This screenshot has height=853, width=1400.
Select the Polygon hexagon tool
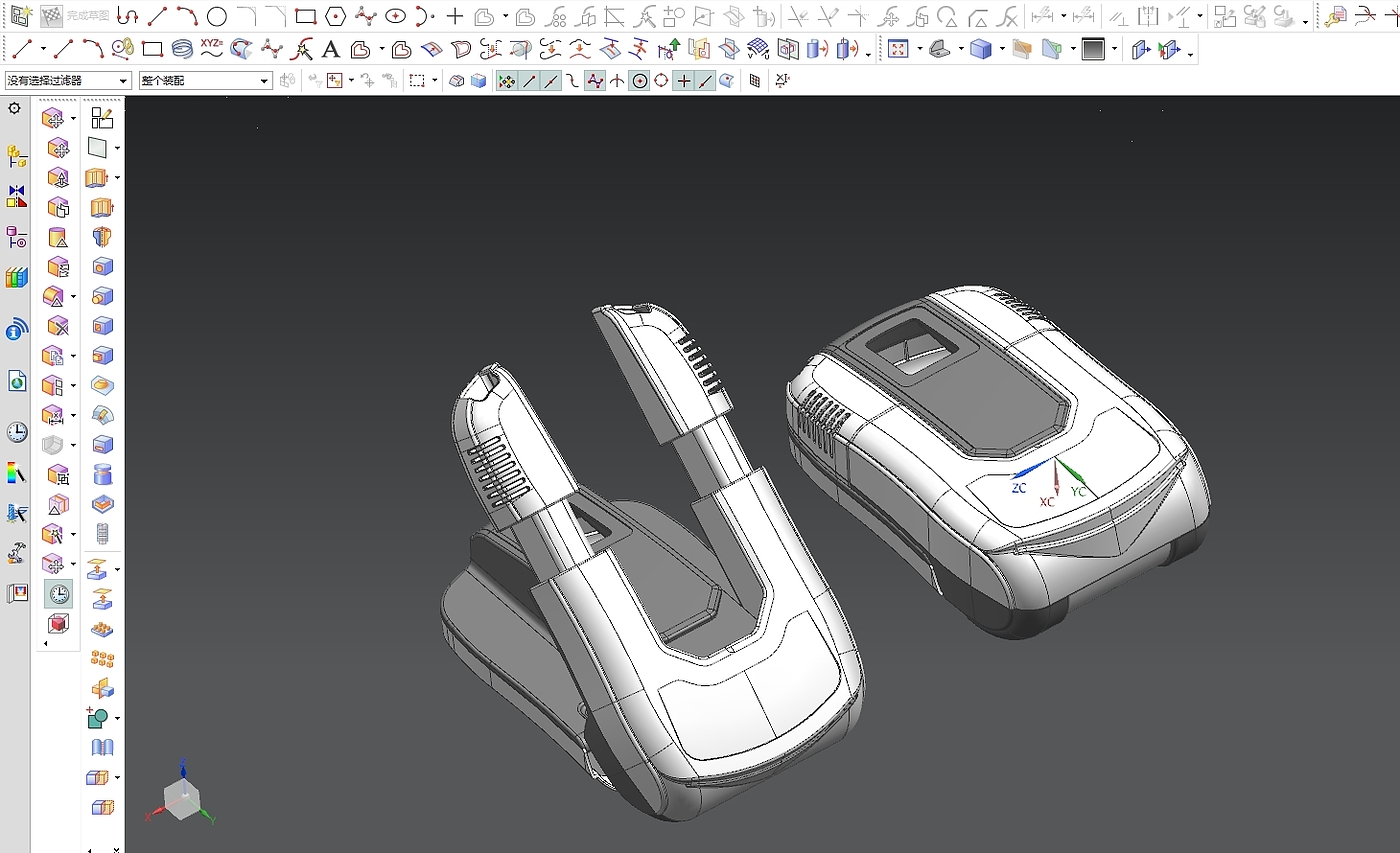point(337,16)
